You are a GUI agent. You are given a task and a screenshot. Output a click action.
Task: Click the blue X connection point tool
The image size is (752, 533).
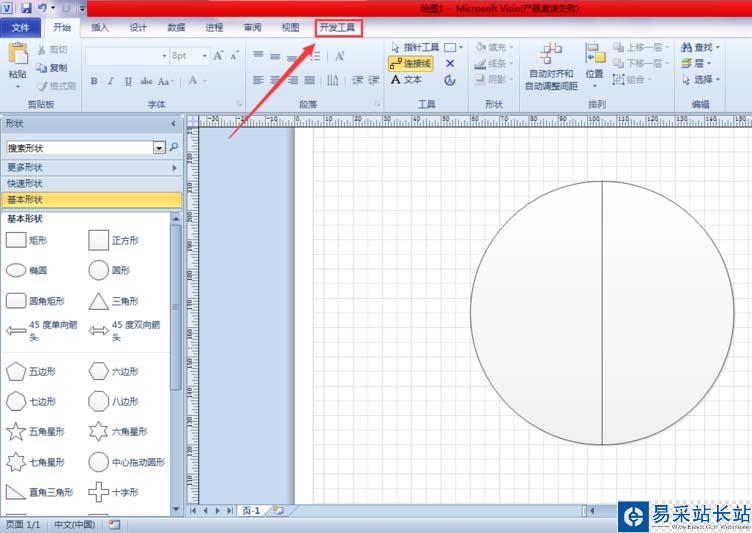tap(450, 63)
